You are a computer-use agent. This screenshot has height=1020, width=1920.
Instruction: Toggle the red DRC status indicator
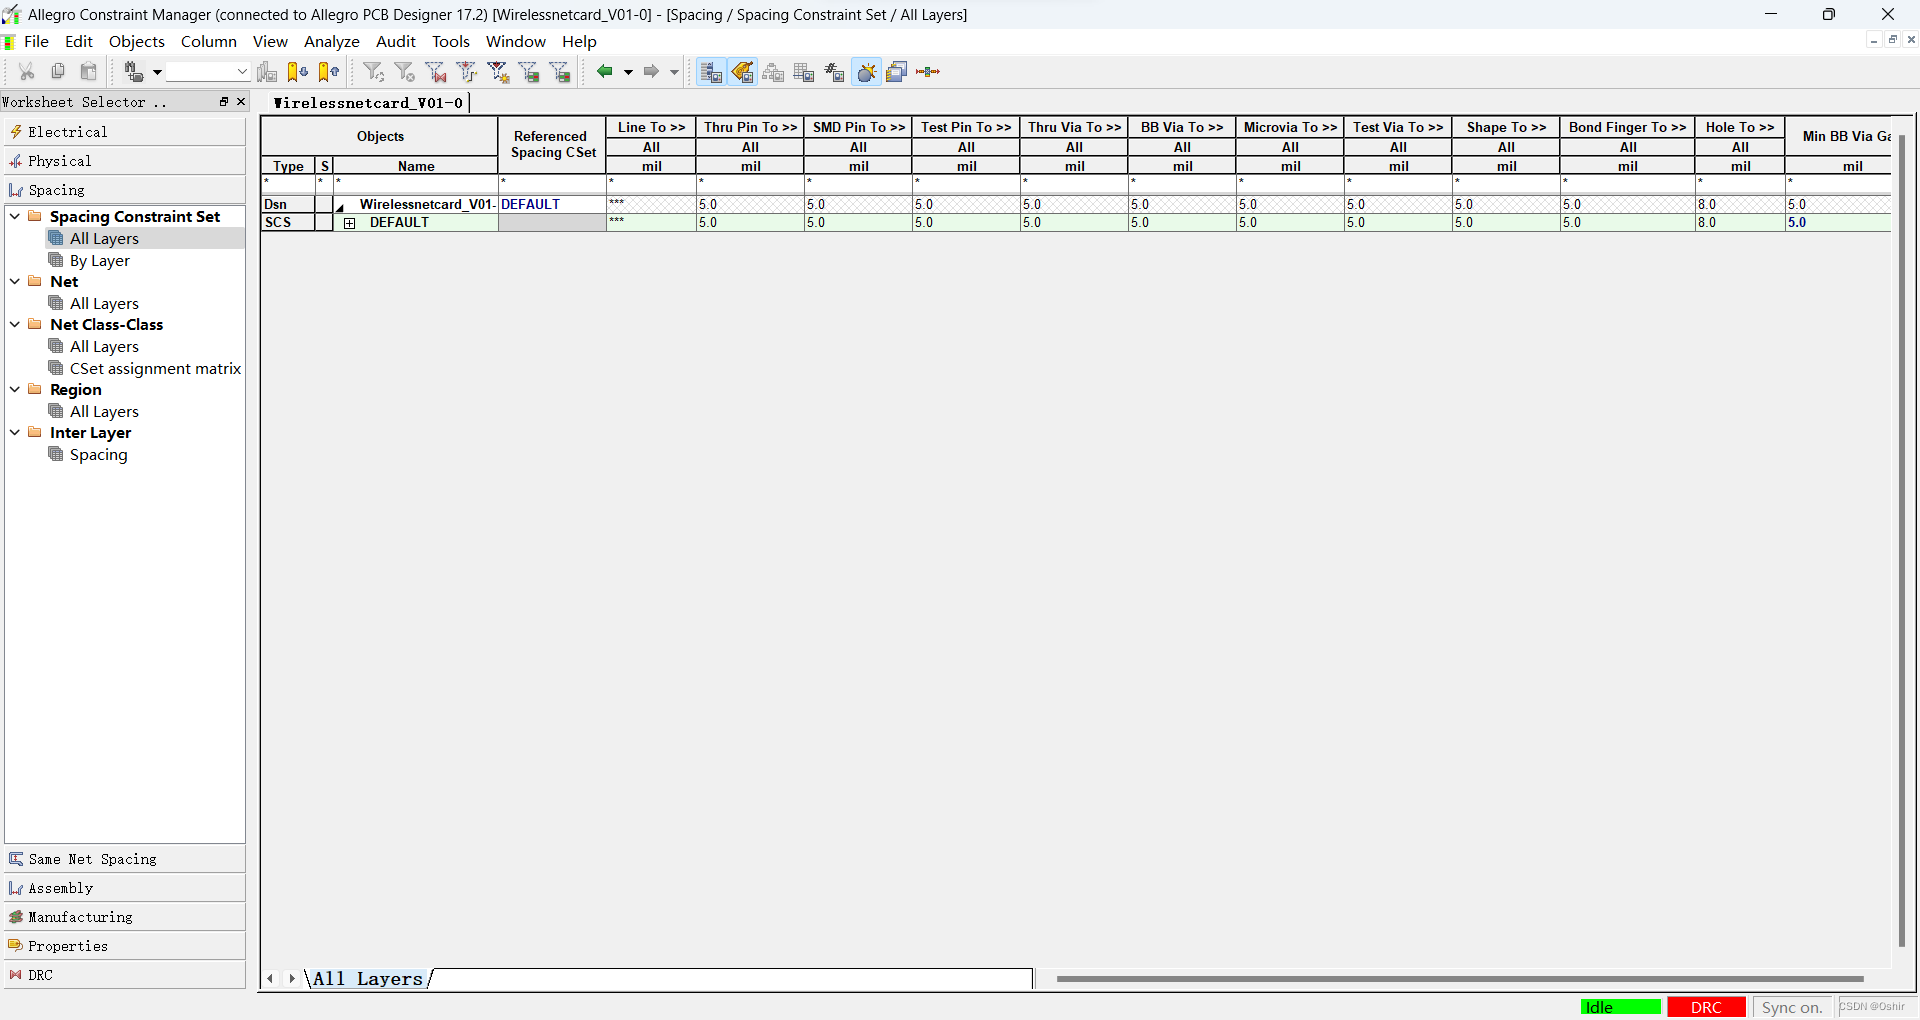(1706, 1007)
